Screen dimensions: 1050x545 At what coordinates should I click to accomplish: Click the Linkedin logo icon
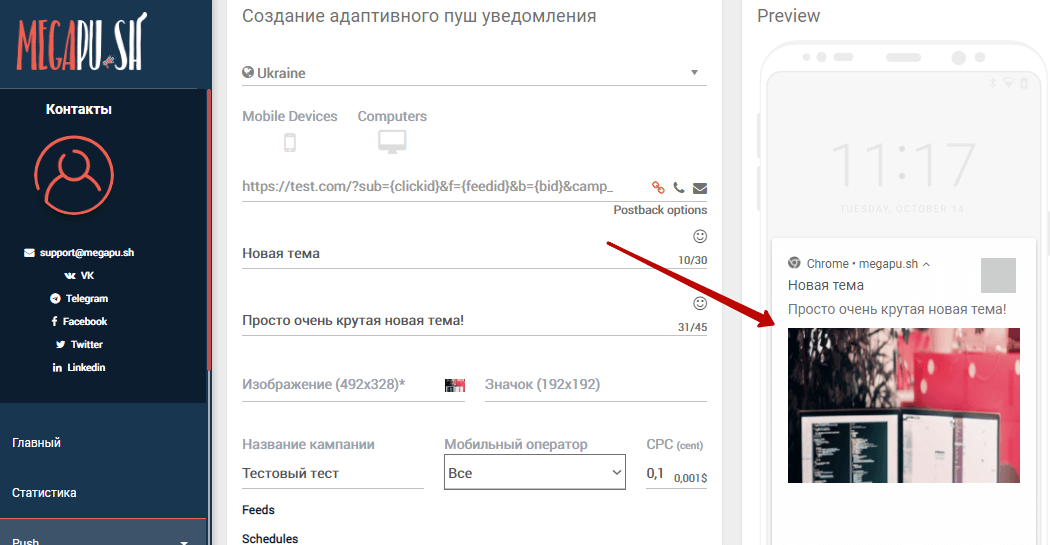(57, 368)
